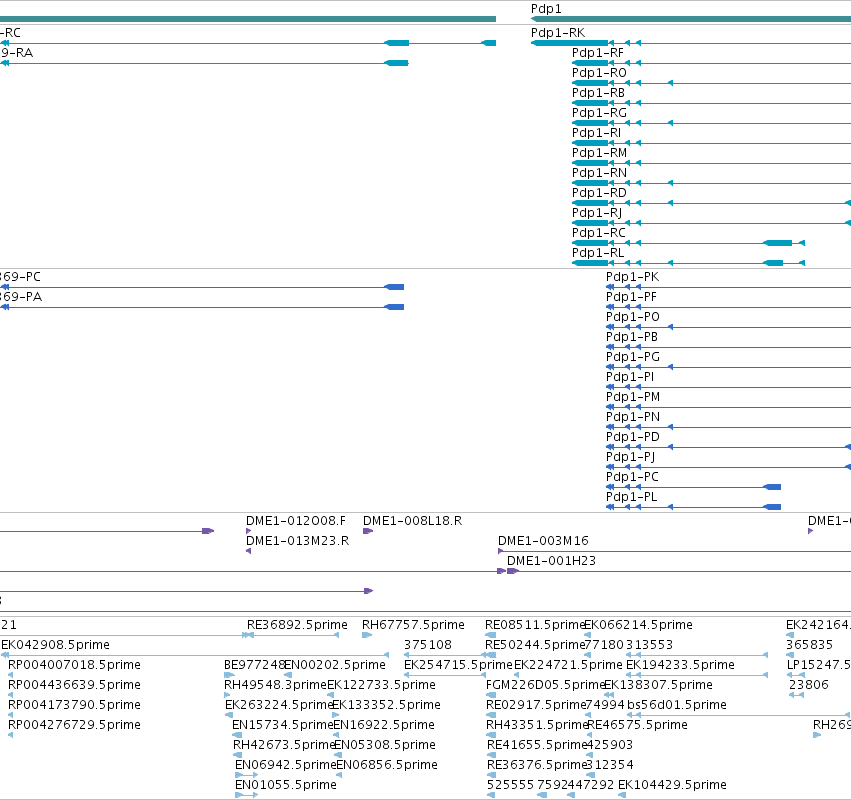
Task: Select the Pdp1-RL transcript label
Action: tap(598, 253)
